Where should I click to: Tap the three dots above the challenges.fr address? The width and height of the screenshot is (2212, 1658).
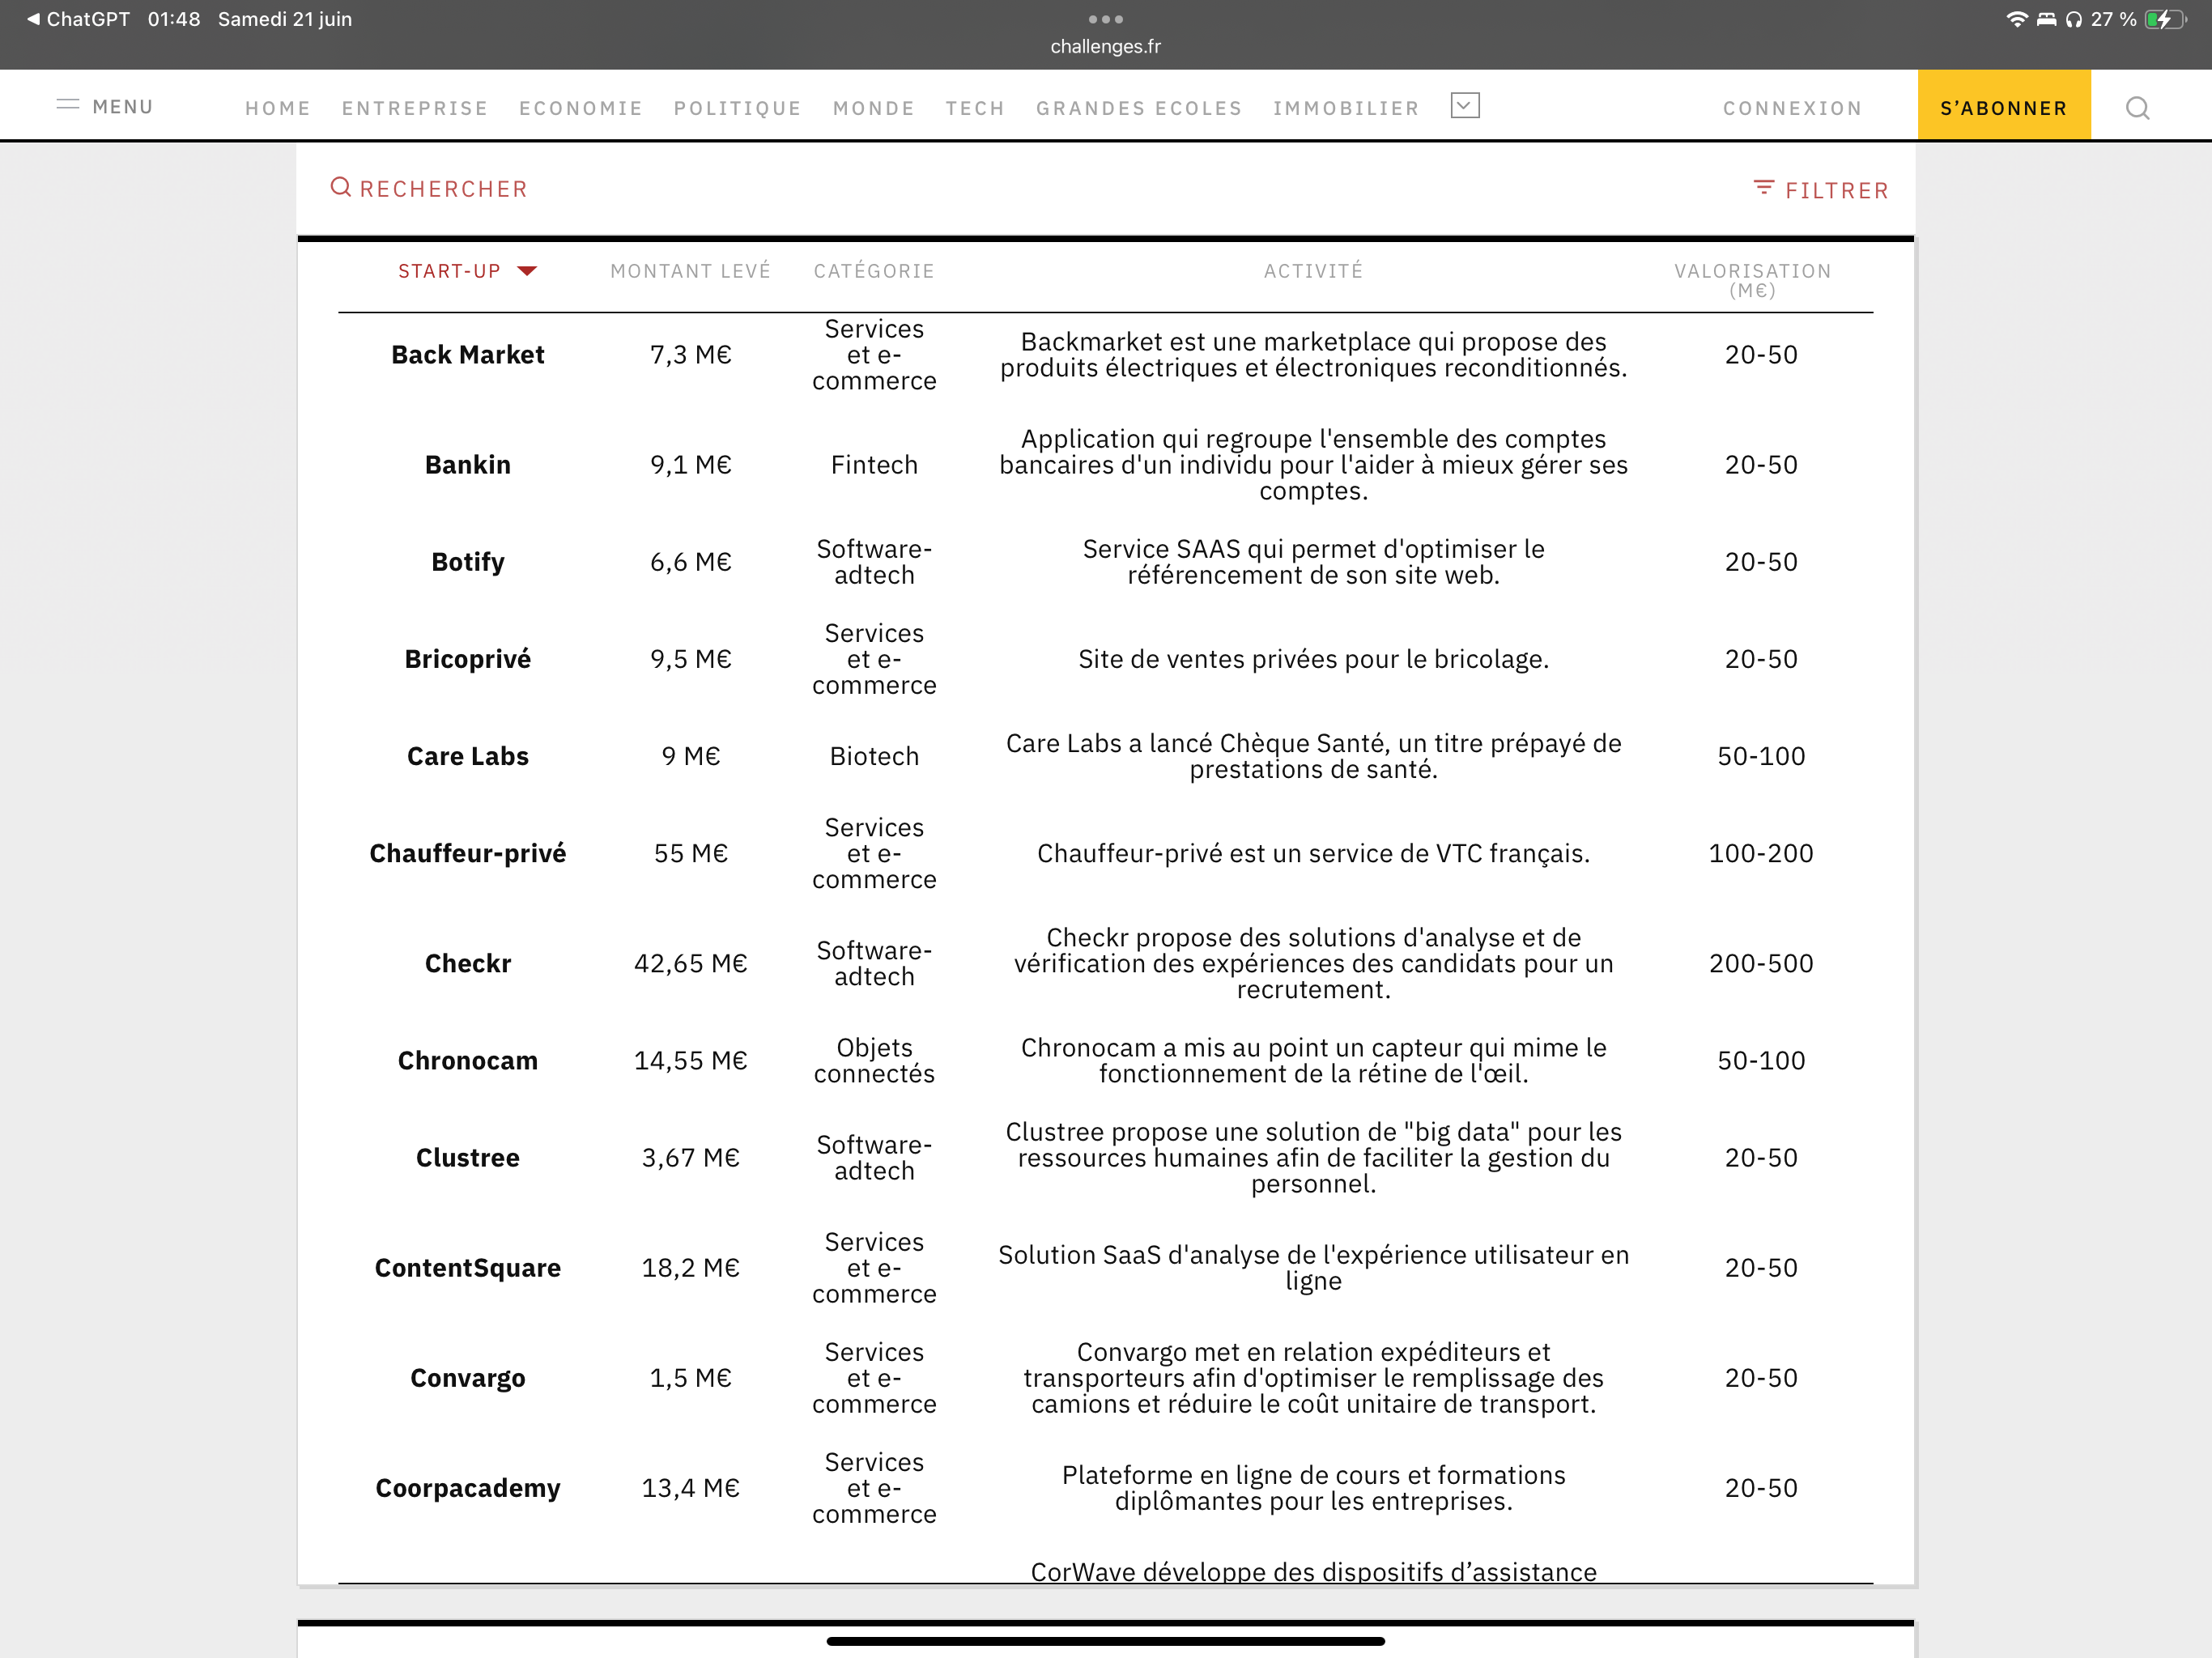click(x=1105, y=19)
